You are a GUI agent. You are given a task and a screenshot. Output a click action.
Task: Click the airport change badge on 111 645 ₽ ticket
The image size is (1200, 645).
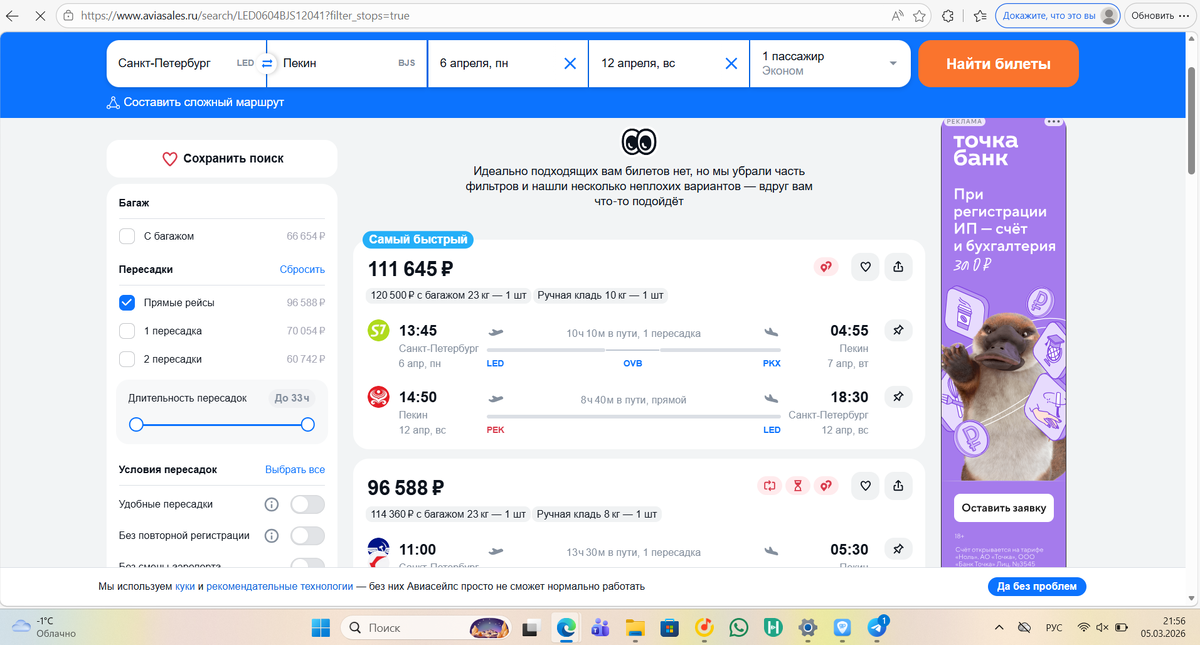pyautogui.click(x=826, y=267)
